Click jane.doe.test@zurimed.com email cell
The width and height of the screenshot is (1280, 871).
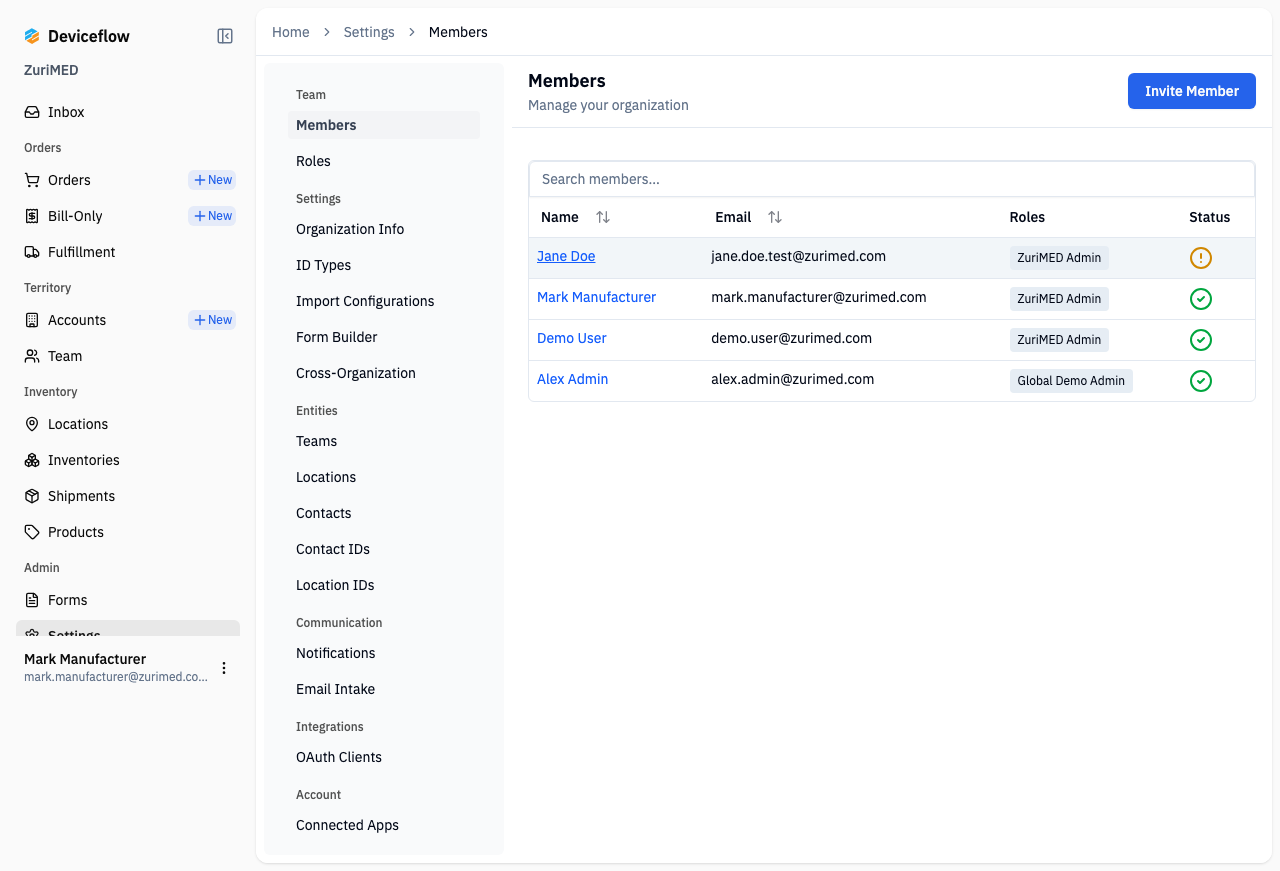pos(798,256)
